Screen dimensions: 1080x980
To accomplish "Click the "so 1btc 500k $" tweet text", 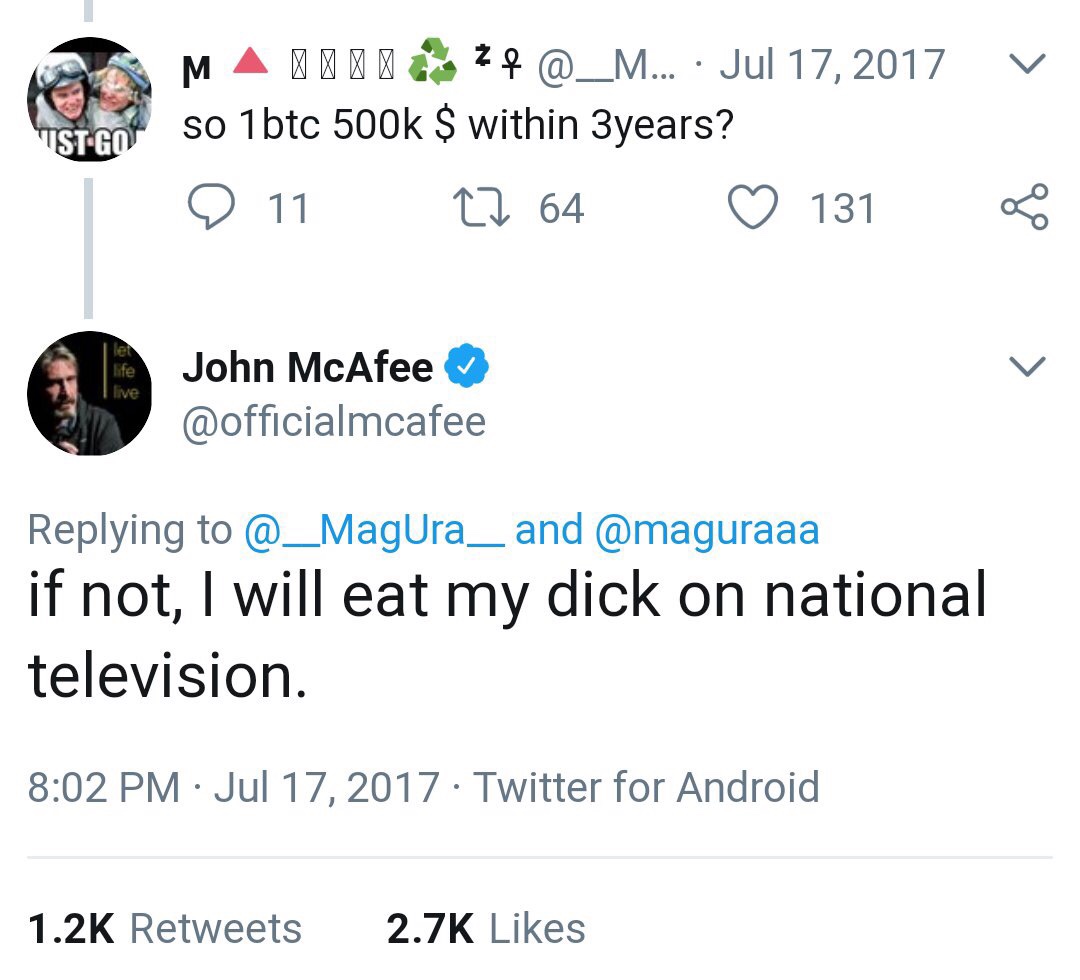I will (457, 125).
